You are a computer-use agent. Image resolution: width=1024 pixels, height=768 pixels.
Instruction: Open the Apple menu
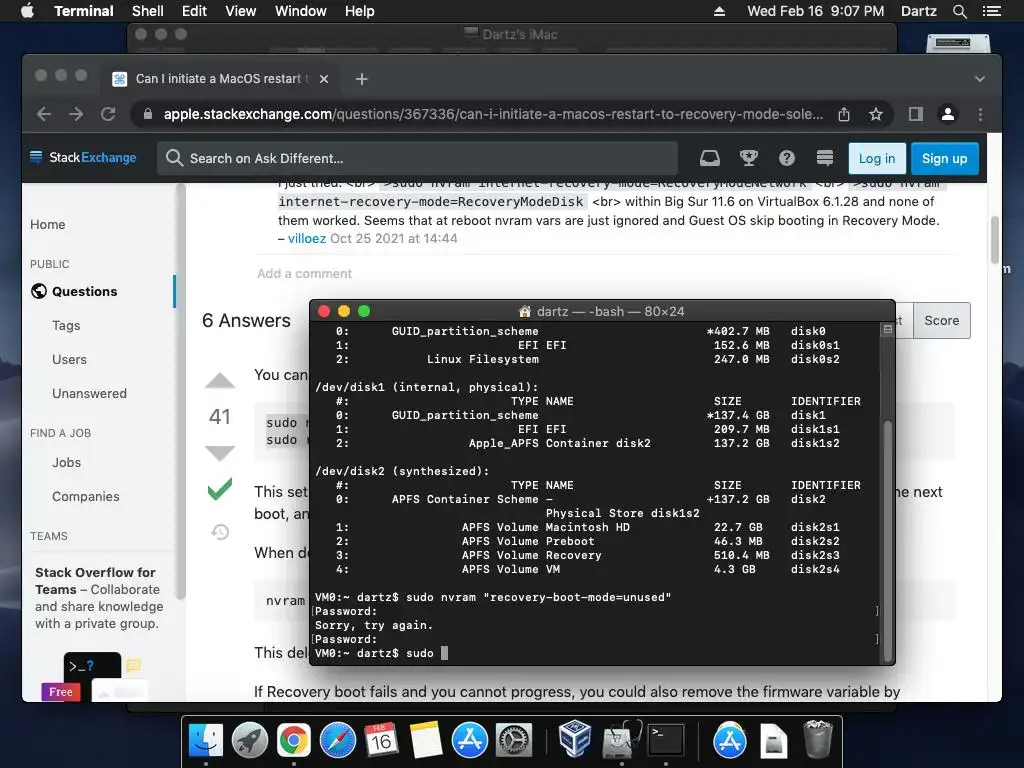click(x=27, y=11)
